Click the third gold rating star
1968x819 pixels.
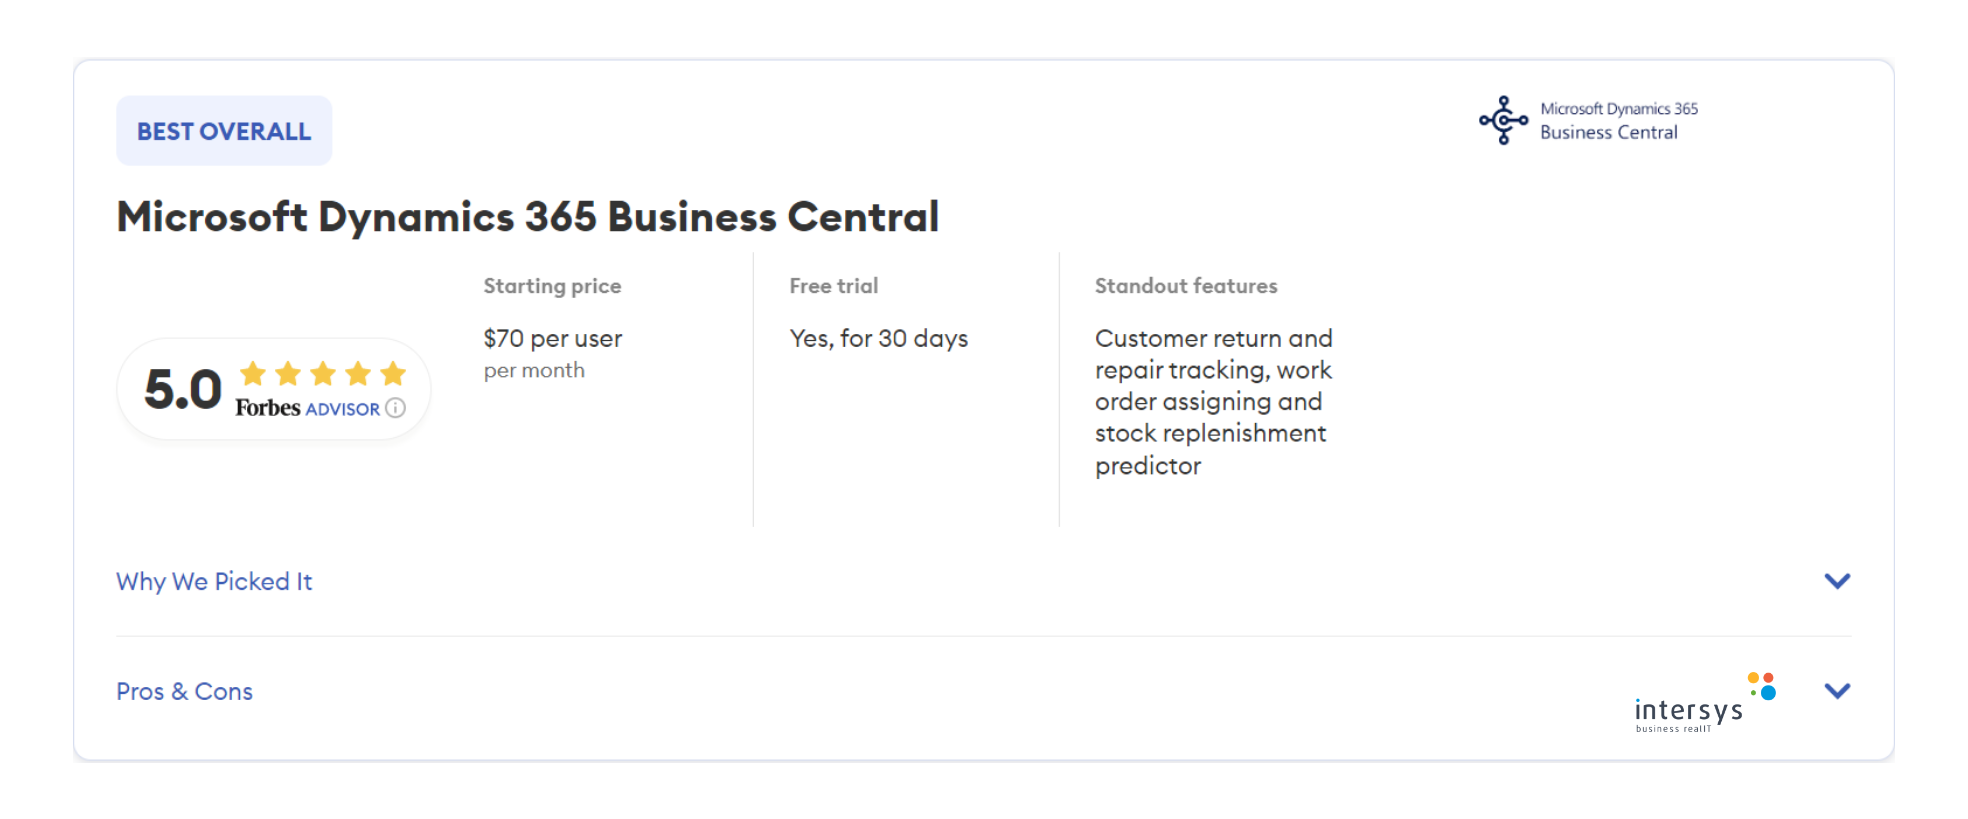[323, 374]
